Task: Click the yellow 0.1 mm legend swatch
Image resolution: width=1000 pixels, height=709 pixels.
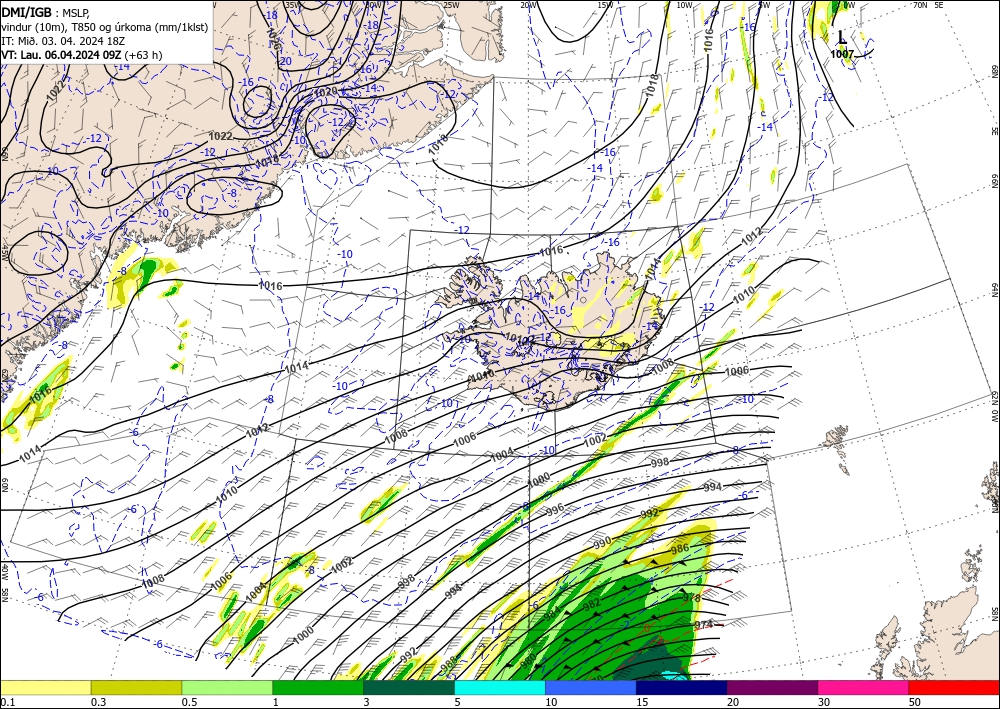Action: (x=45, y=687)
